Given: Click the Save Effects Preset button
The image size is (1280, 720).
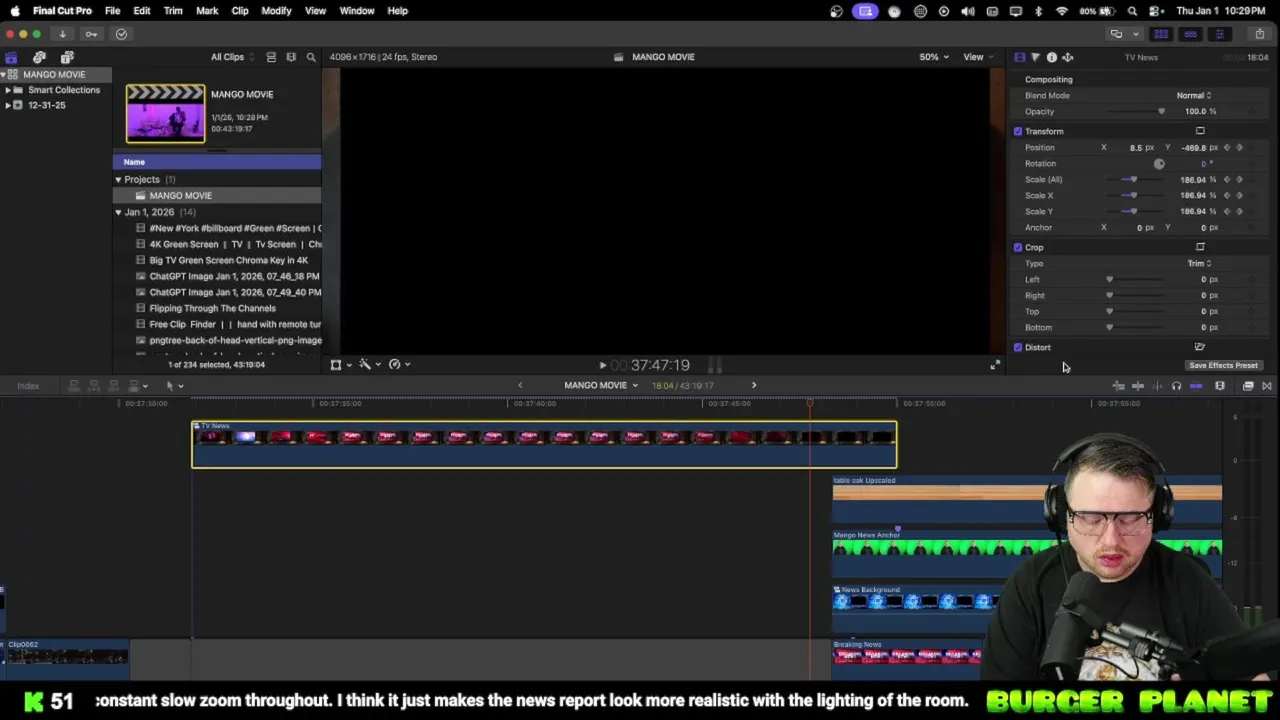Looking at the screenshot, I should pyautogui.click(x=1223, y=365).
